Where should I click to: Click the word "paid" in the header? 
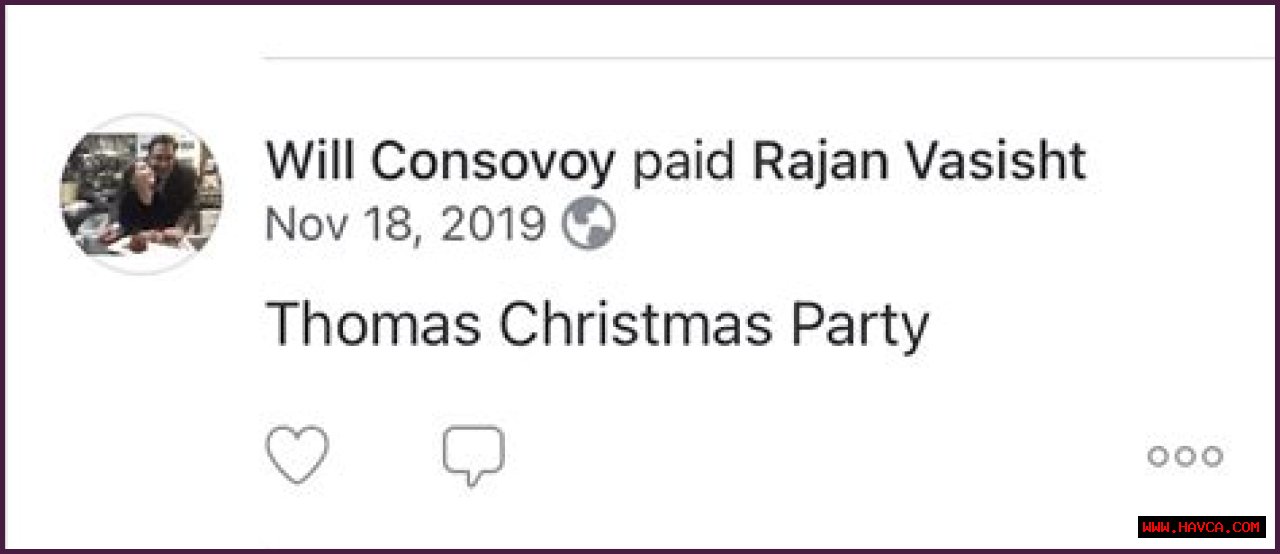coord(685,161)
